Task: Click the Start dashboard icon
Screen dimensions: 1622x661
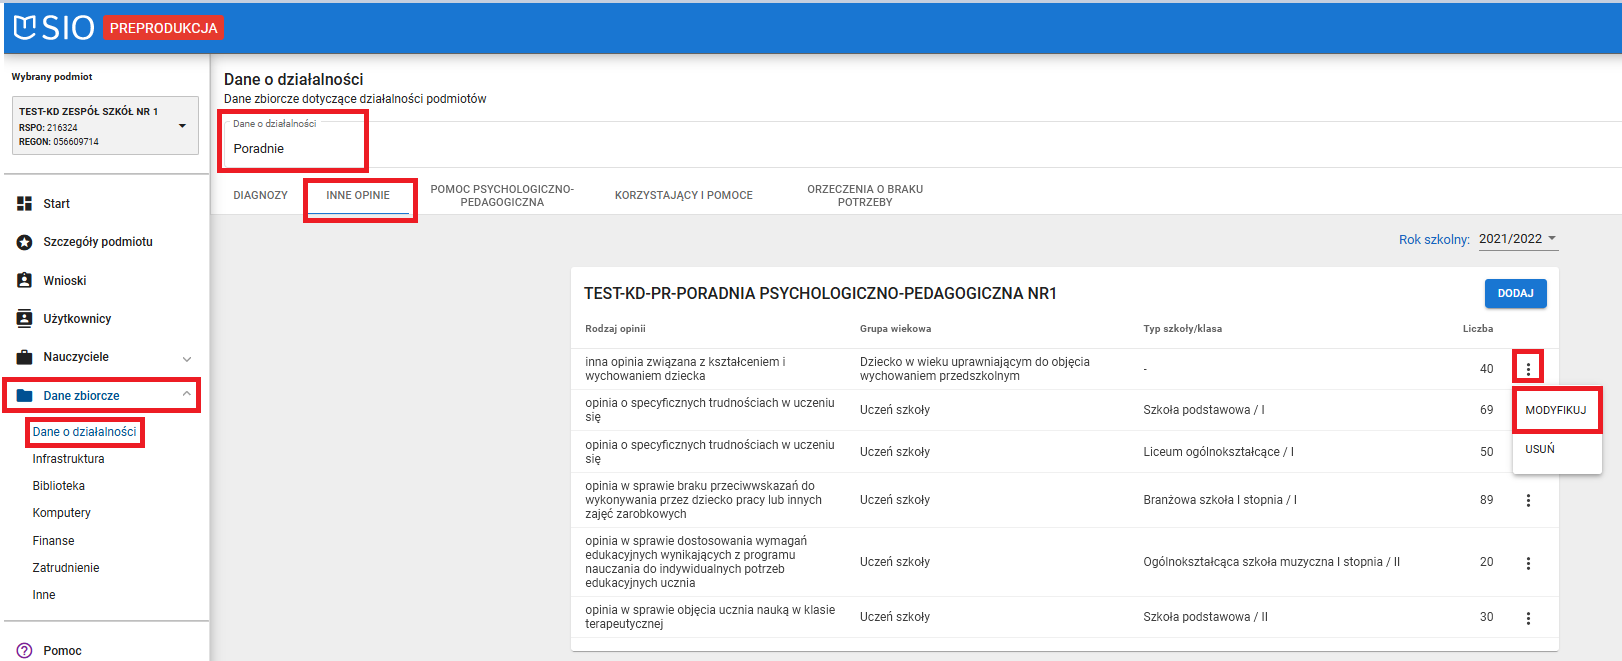Action: coord(25,204)
